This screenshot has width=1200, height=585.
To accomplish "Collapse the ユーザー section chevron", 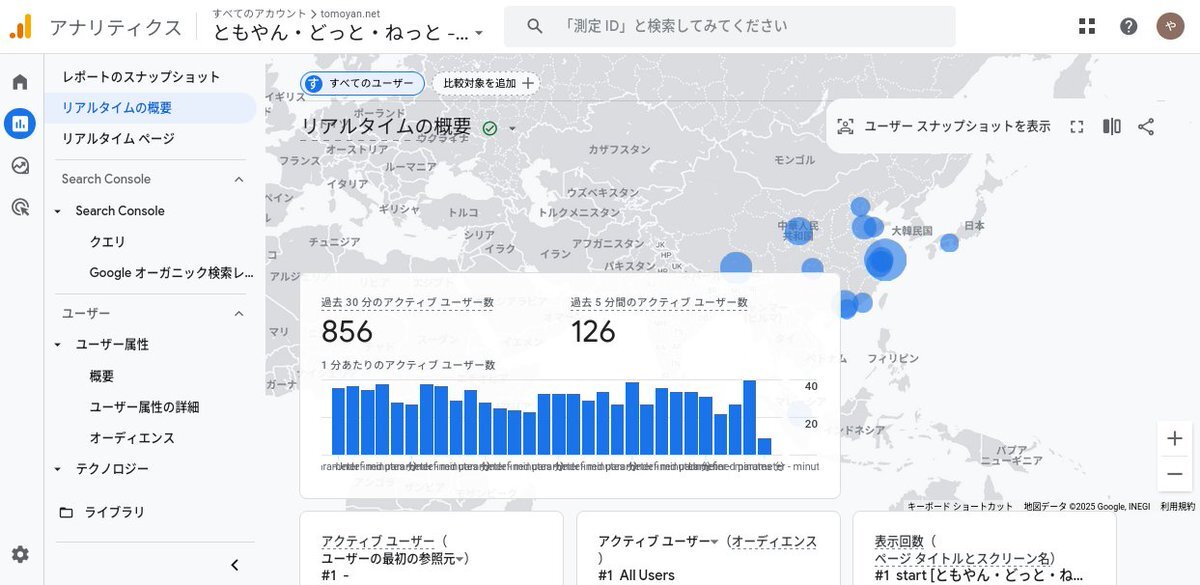I will pyautogui.click(x=239, y=313).
